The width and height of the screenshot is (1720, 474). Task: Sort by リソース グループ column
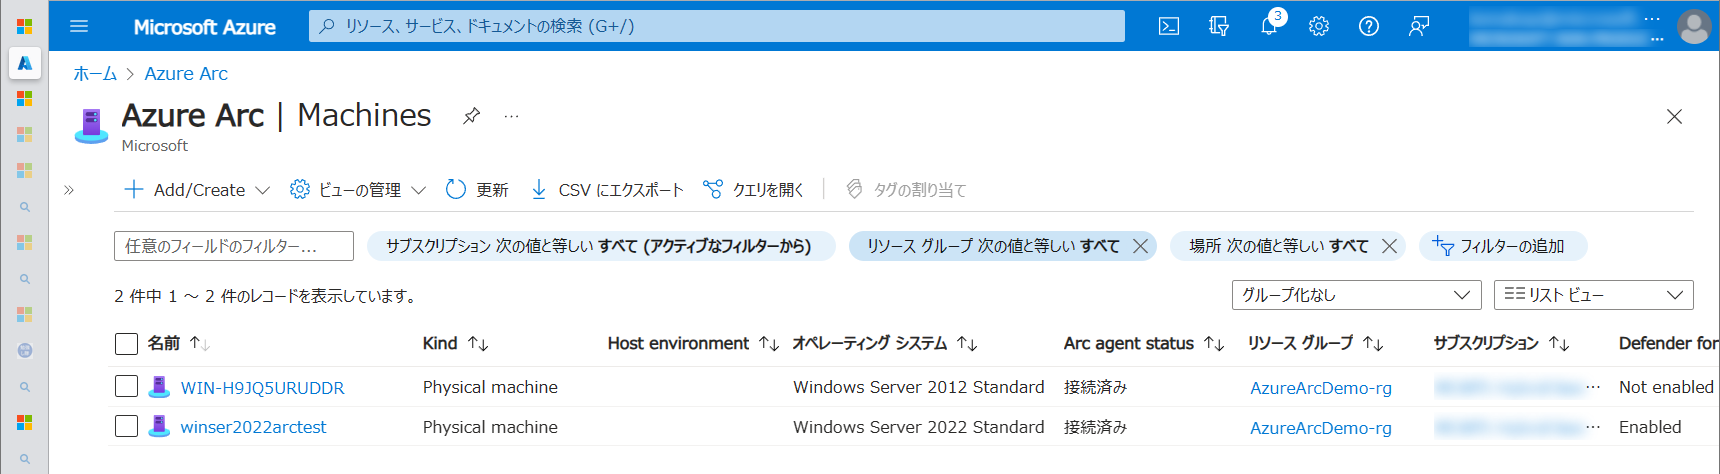coord(1316,343)
